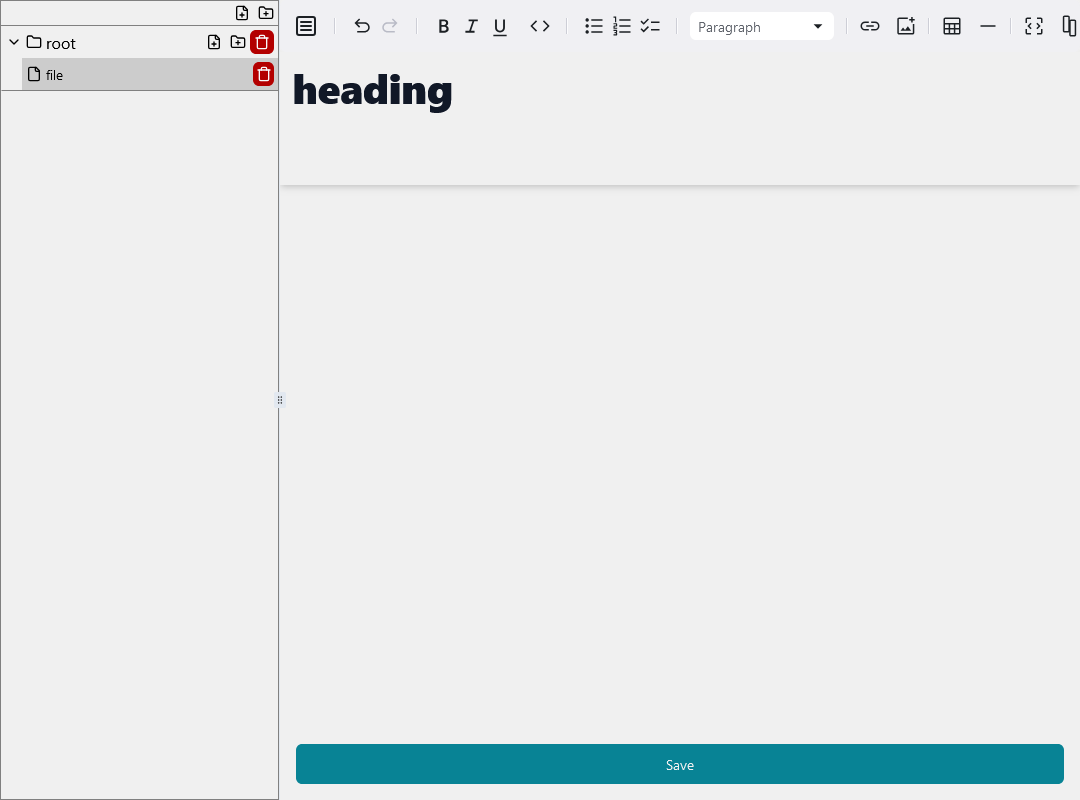Insert a checklist
This screenshot has height=800, width=1080.
click(x=649, y=26)
